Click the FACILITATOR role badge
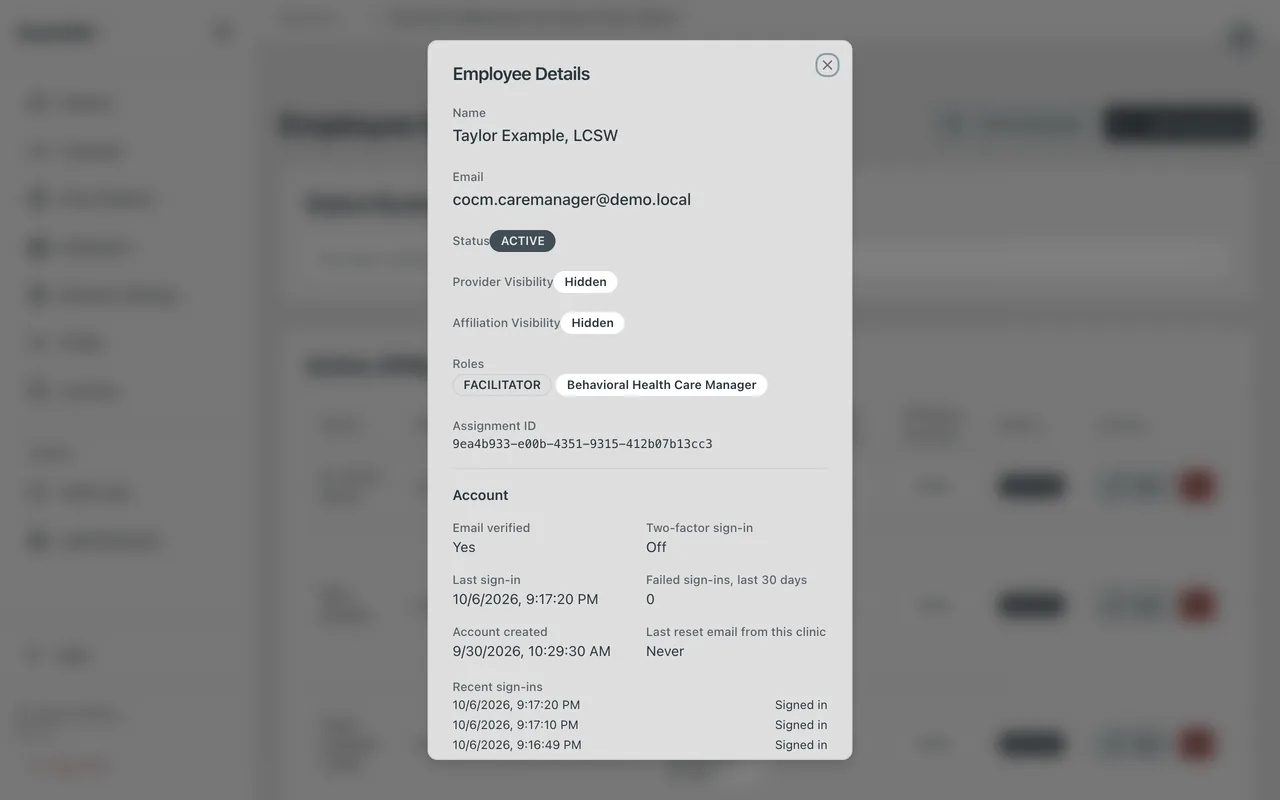Viewport: 1280px width, 800px height. point(502,385)
